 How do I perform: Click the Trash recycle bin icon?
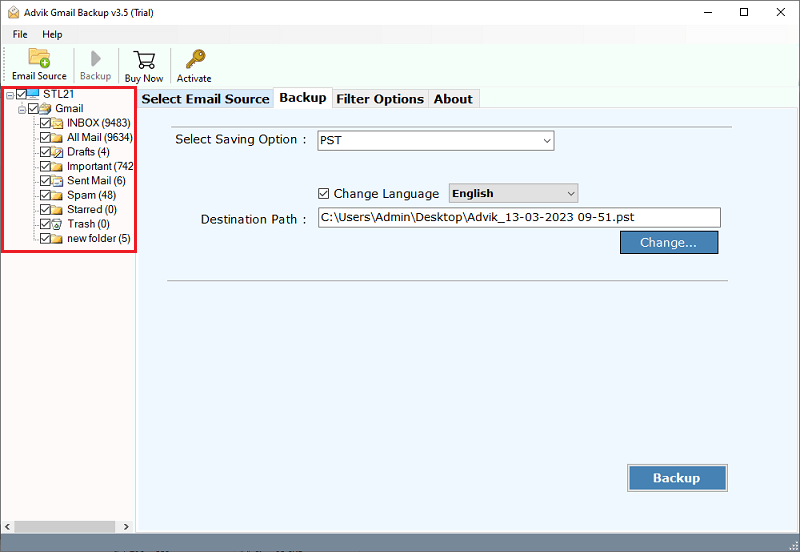(x=57, y=224)
